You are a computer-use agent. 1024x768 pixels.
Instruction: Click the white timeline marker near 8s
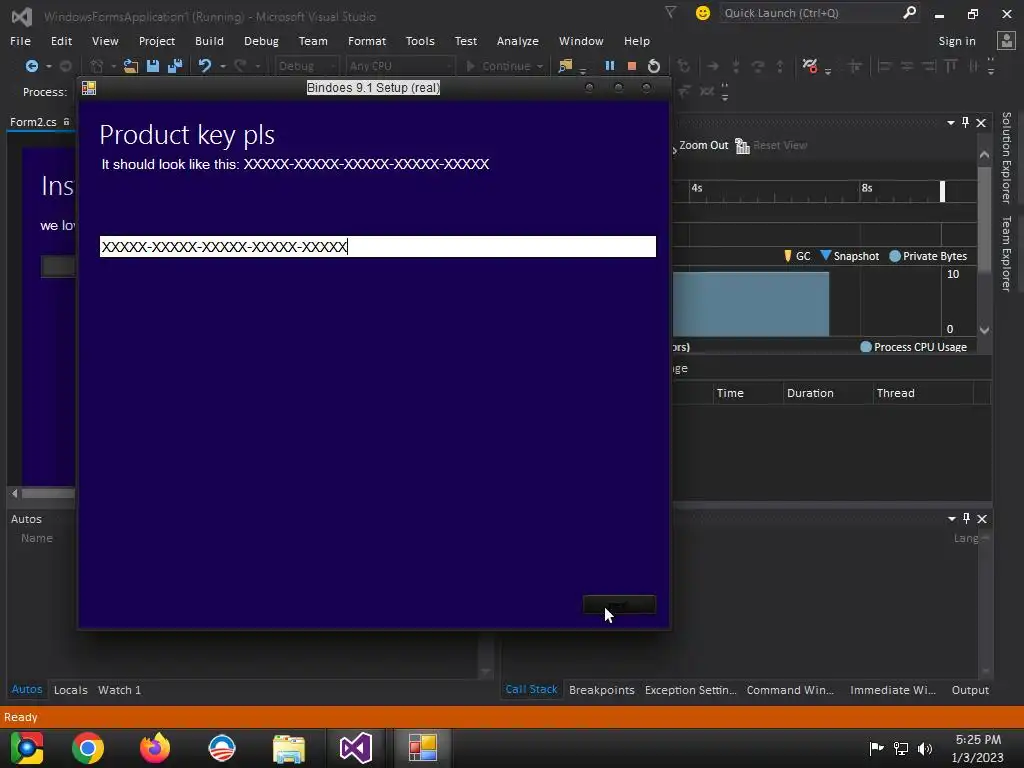click(x=942, y=191)
